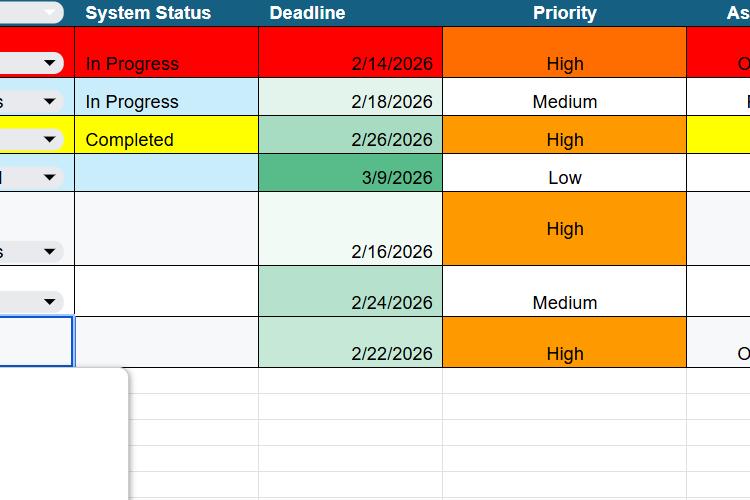Expand the dropdown arrow in the 2/16/2026 row
This screenshot has height=500, width=750.
click(49, 252)
